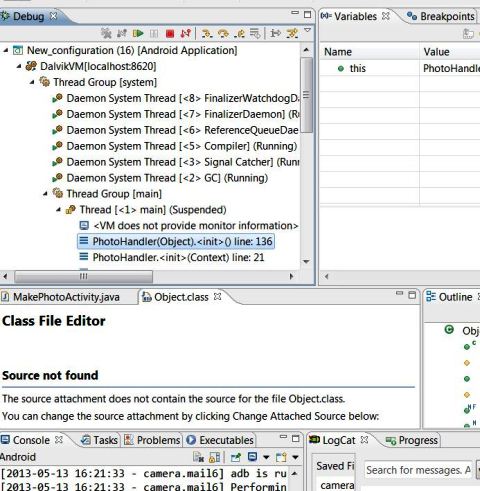480x491 pixels.
Task: Open the Open Console dropdown arrow
Action: (295, 457)
